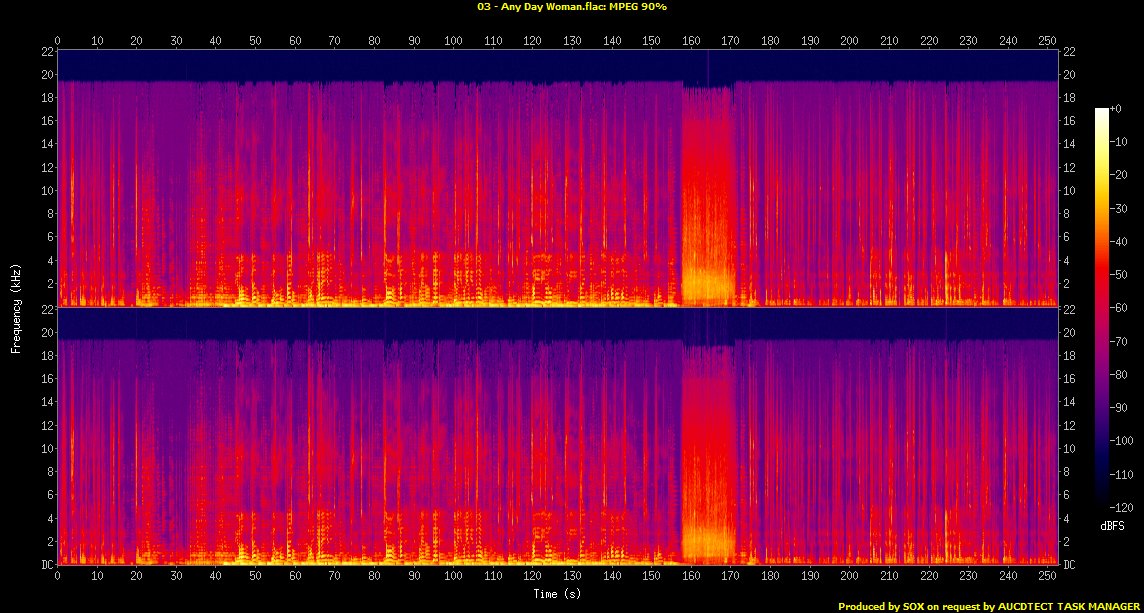Click the bright burst in the lower channel spectrogram
This screenshot has height=613, width=1144.
pyautogui.click(x=708, y=460)
